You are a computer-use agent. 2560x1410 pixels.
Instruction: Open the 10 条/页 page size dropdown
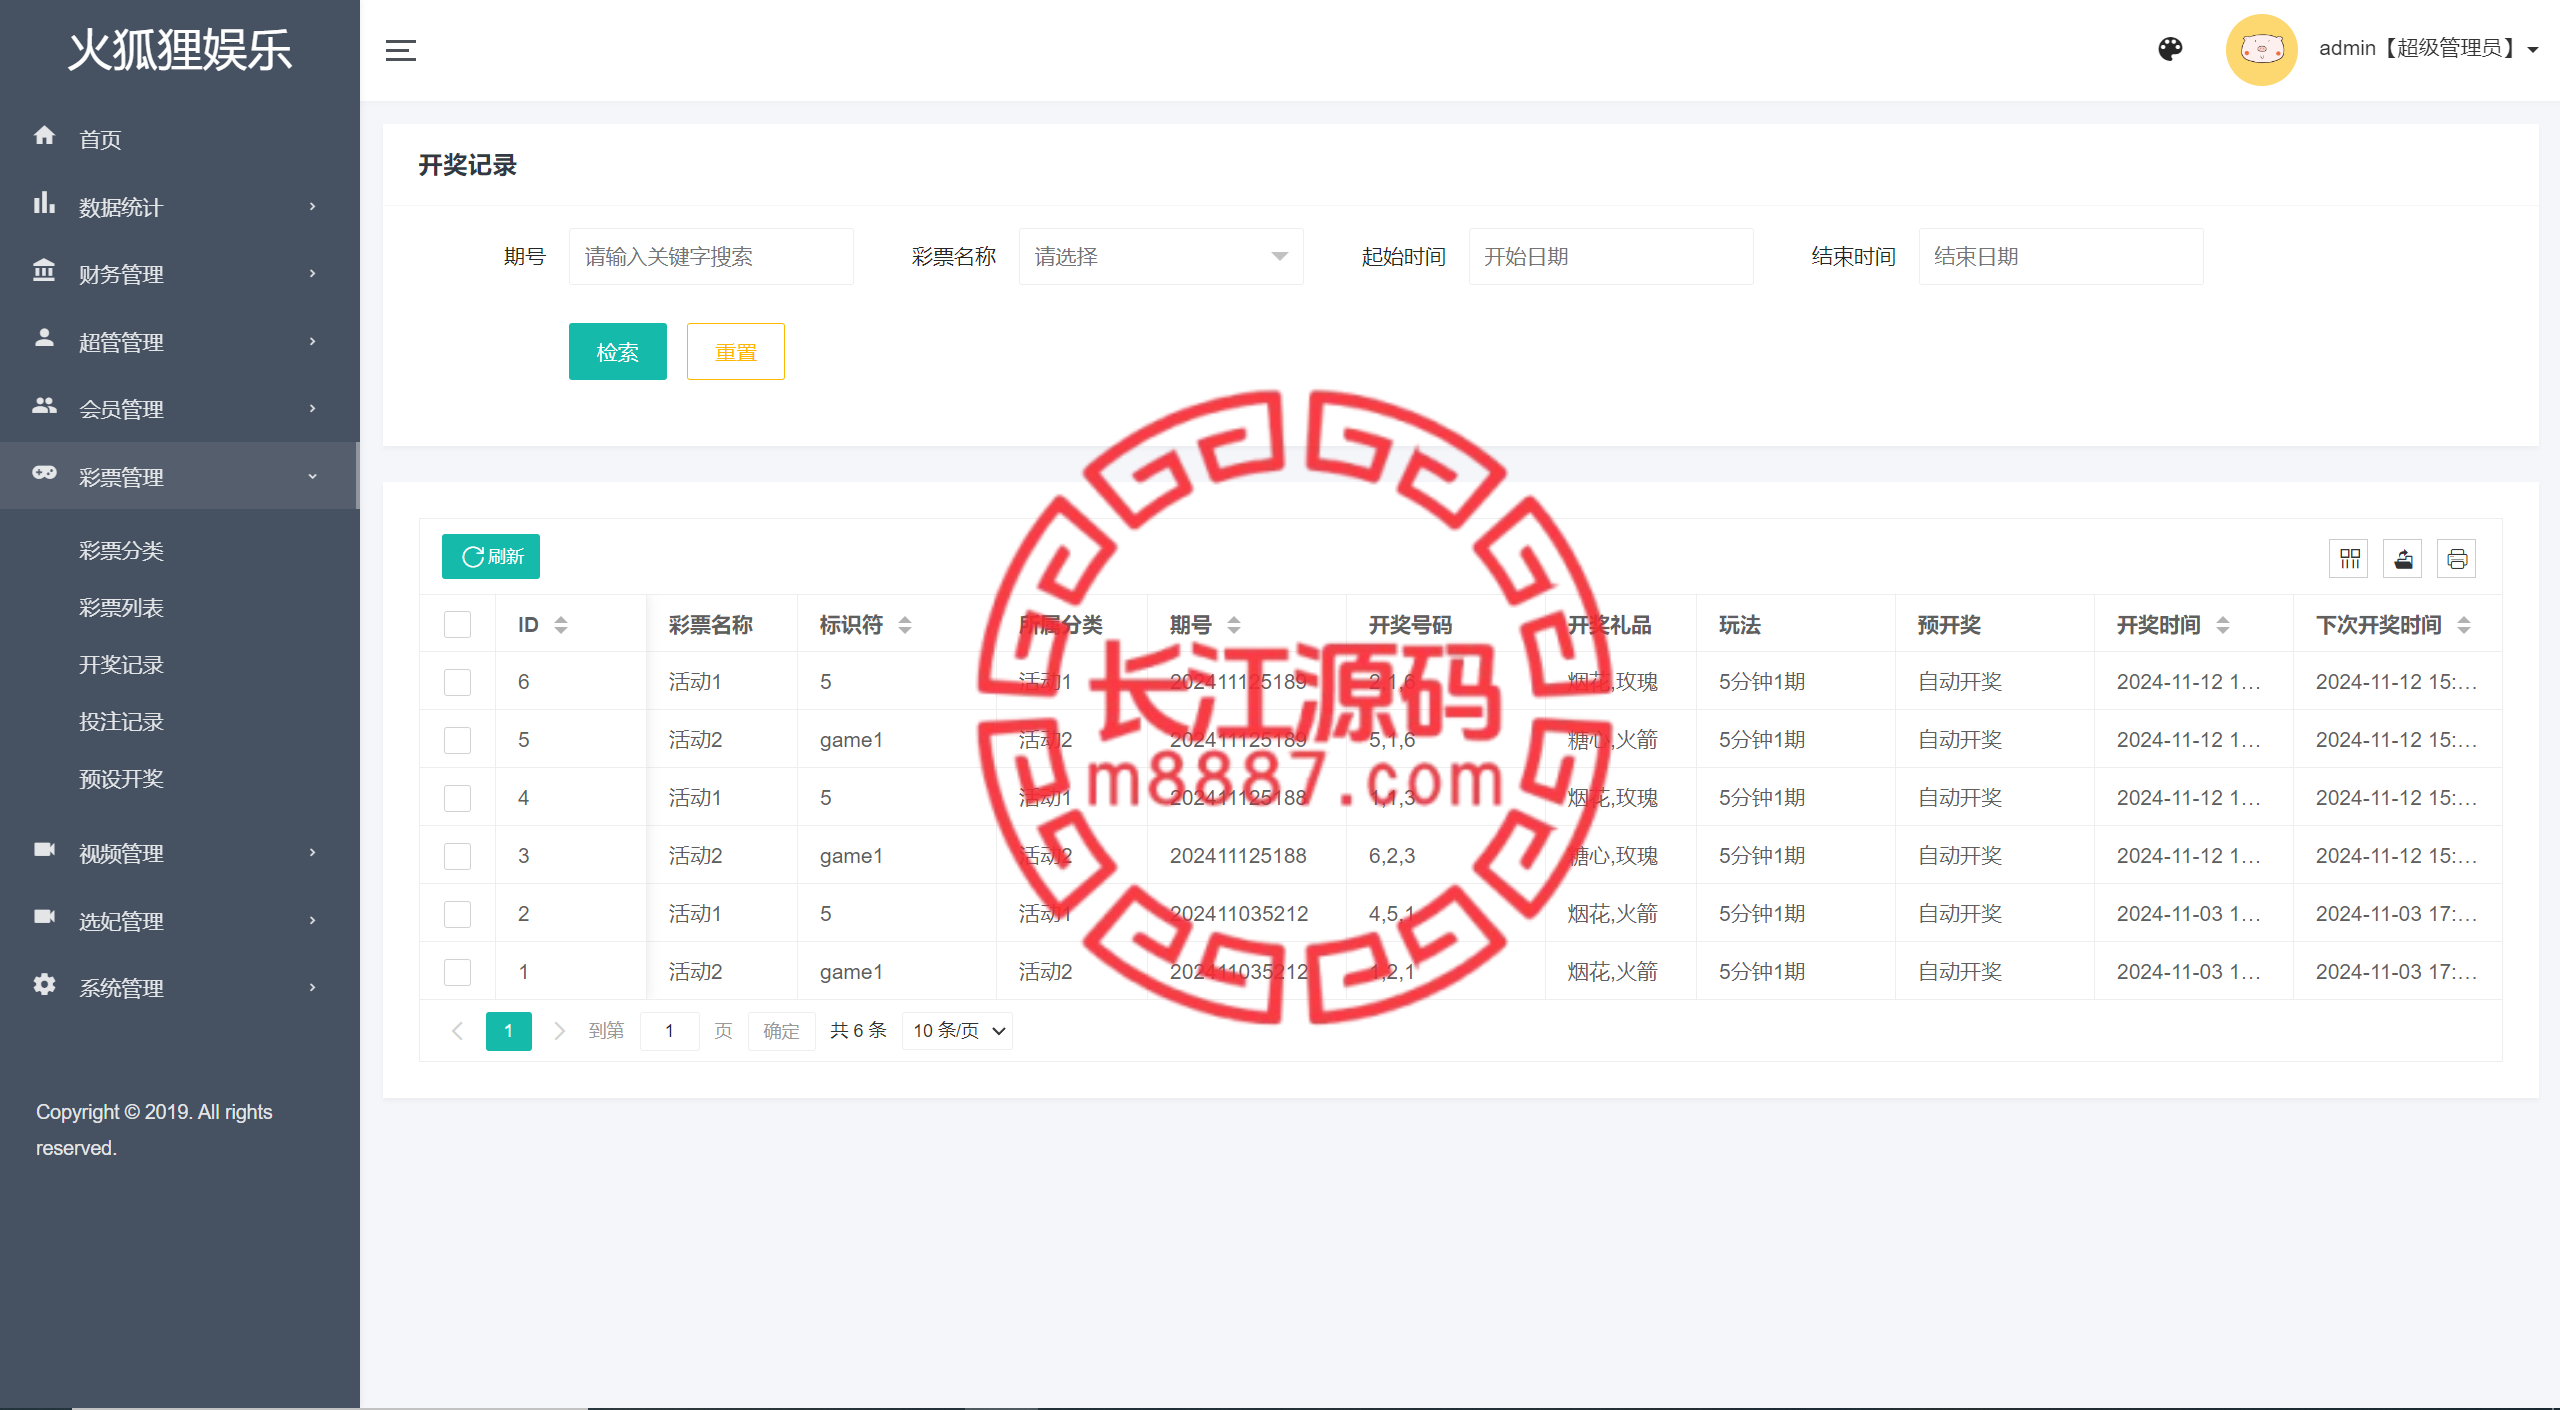point(958,1031)
